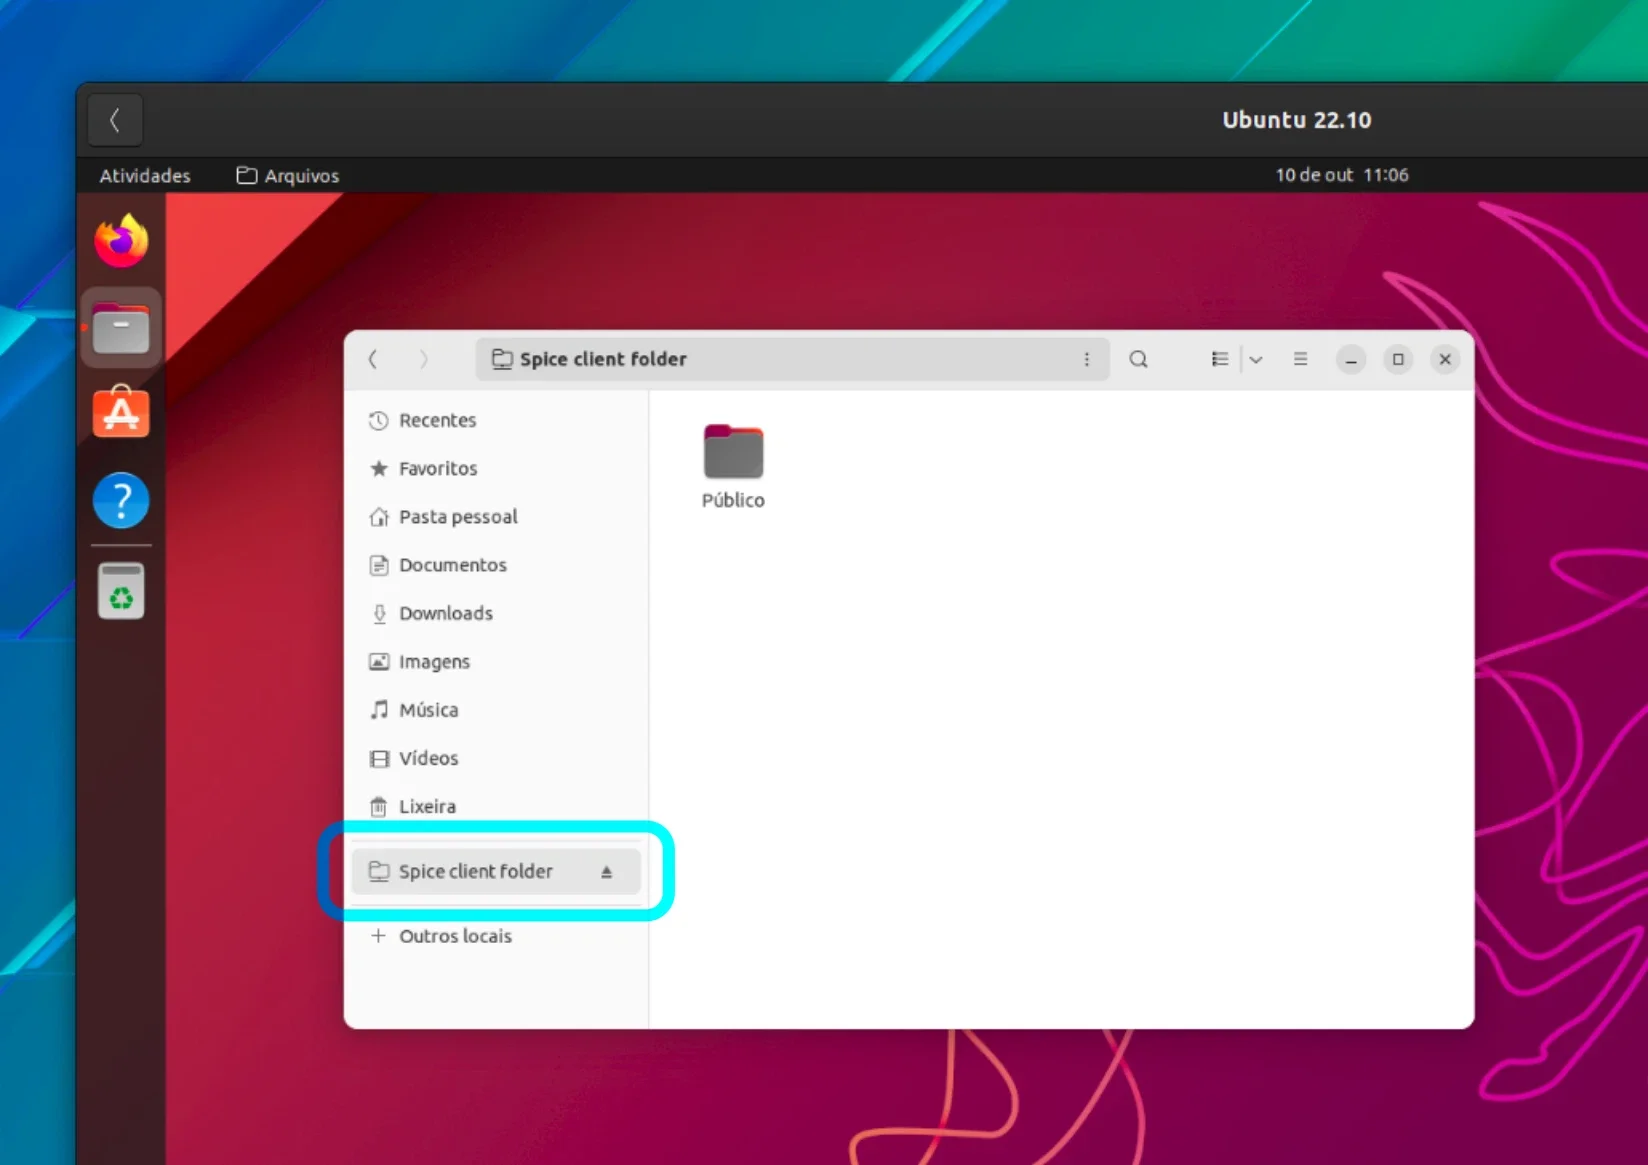Expand the view options chevron dropdown
Viewport: 1648px width, 1165px height.
point(1256,359)
